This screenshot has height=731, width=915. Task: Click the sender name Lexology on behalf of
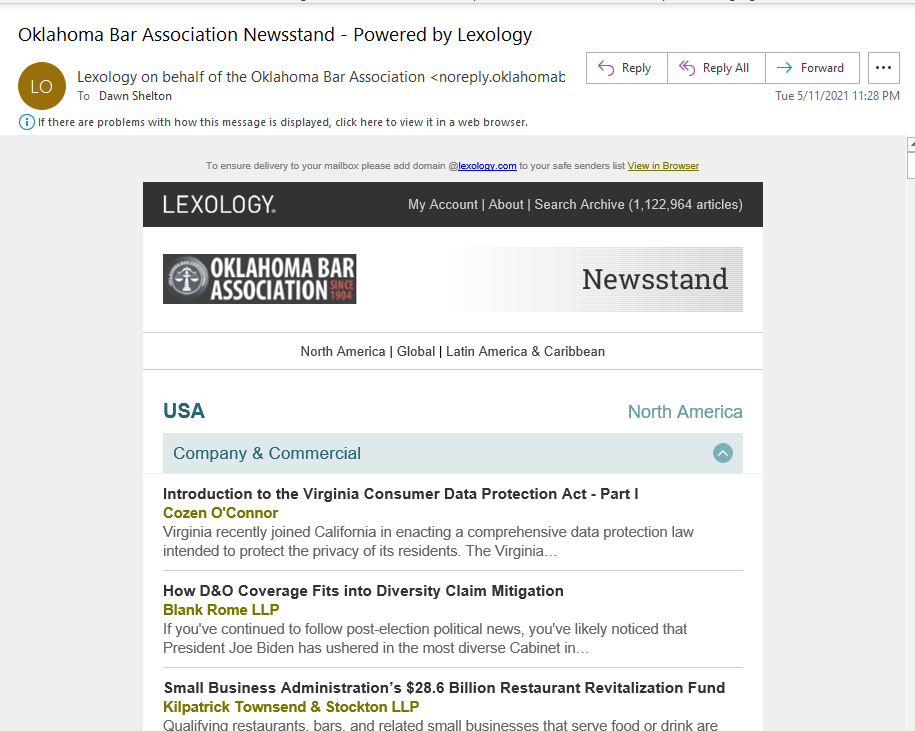pyautogui.click(x=321, y=77)
